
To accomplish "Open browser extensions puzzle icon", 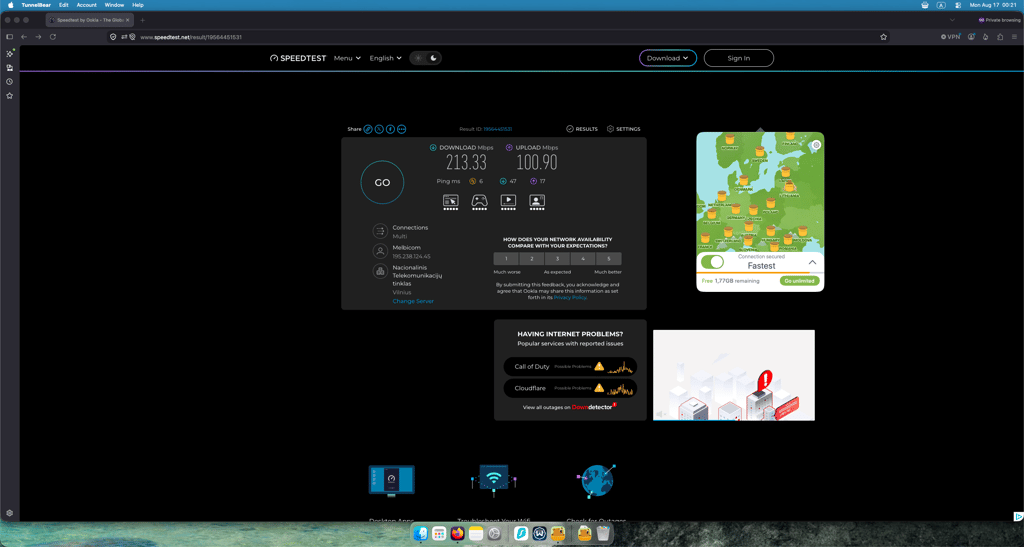I will coord(1000,37).
